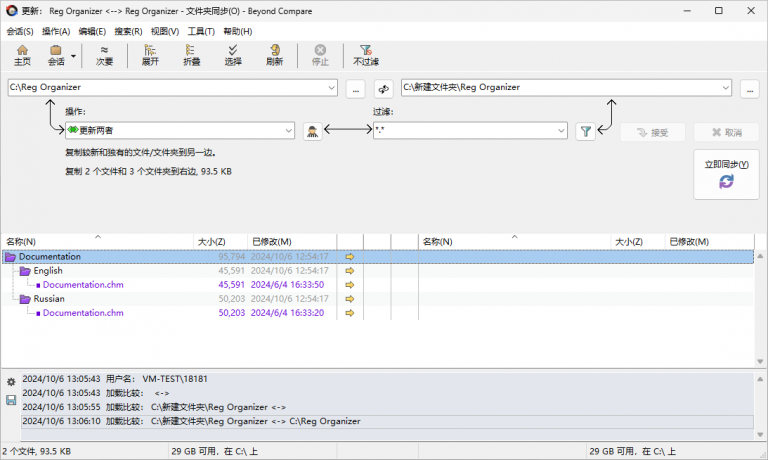The width and height of the screenshot is (768, 460).
Task: Click the left folder browse button
Action: click(x=356, y=89)
